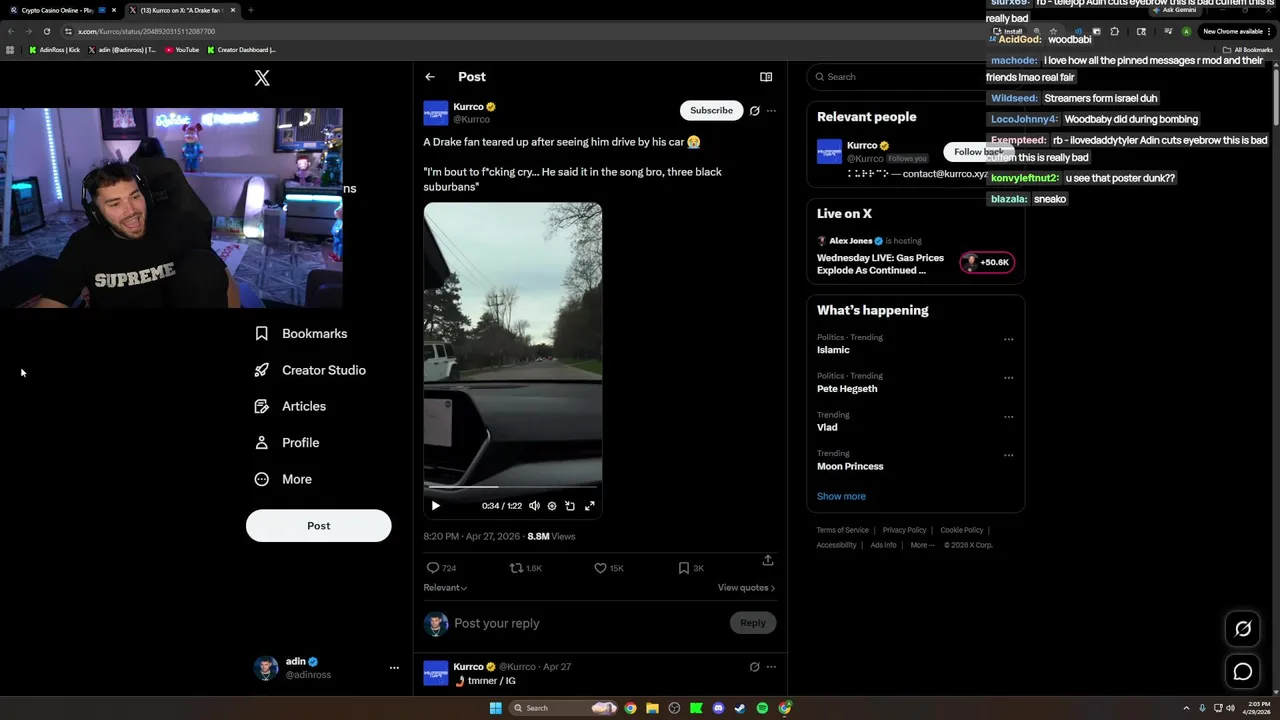The height and width of the screenshot is (720, 1280).
Task: Open the YouTube bookmark
Action: 182,50
